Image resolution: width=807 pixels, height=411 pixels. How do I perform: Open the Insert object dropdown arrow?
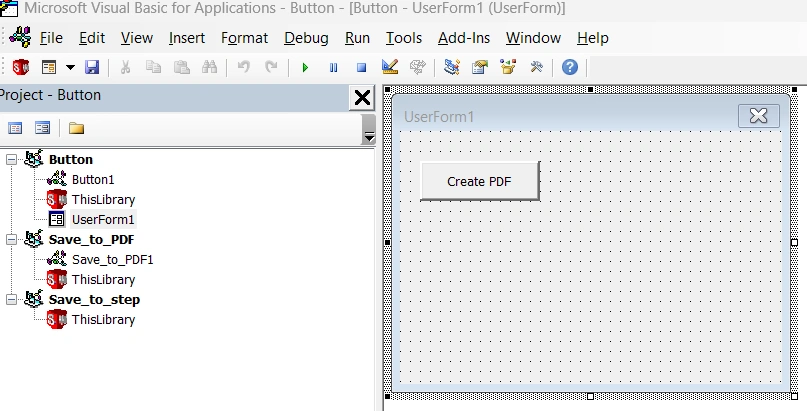pyautogui.click(x=71, y=67)
